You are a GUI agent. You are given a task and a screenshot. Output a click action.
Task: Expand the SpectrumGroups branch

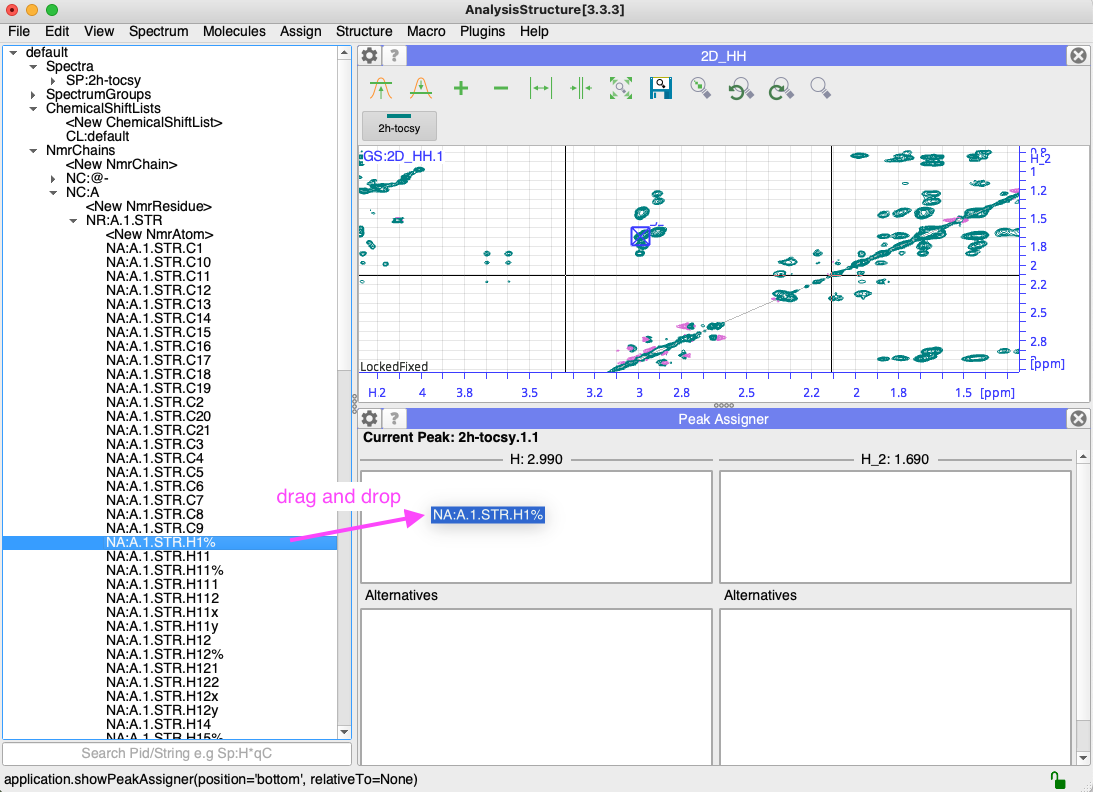click(33, 95)
